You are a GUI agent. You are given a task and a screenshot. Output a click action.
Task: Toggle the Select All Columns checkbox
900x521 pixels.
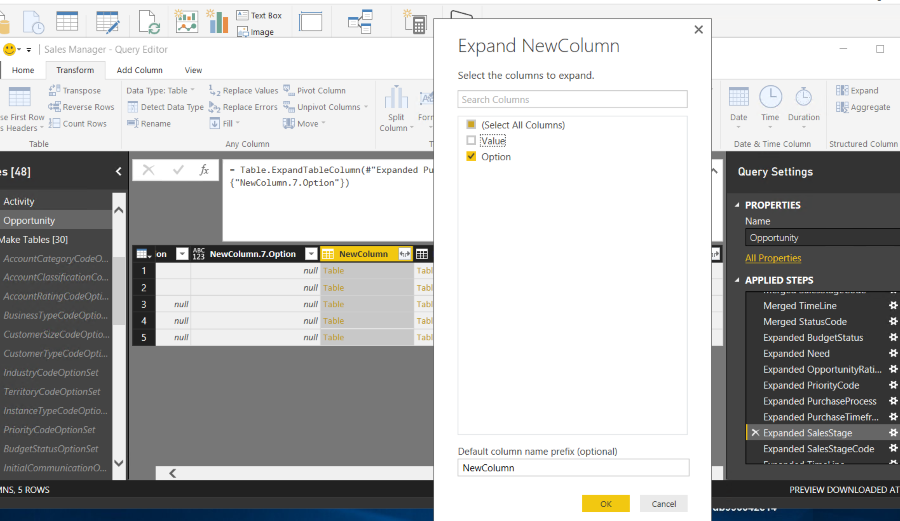tap(471, 125)
